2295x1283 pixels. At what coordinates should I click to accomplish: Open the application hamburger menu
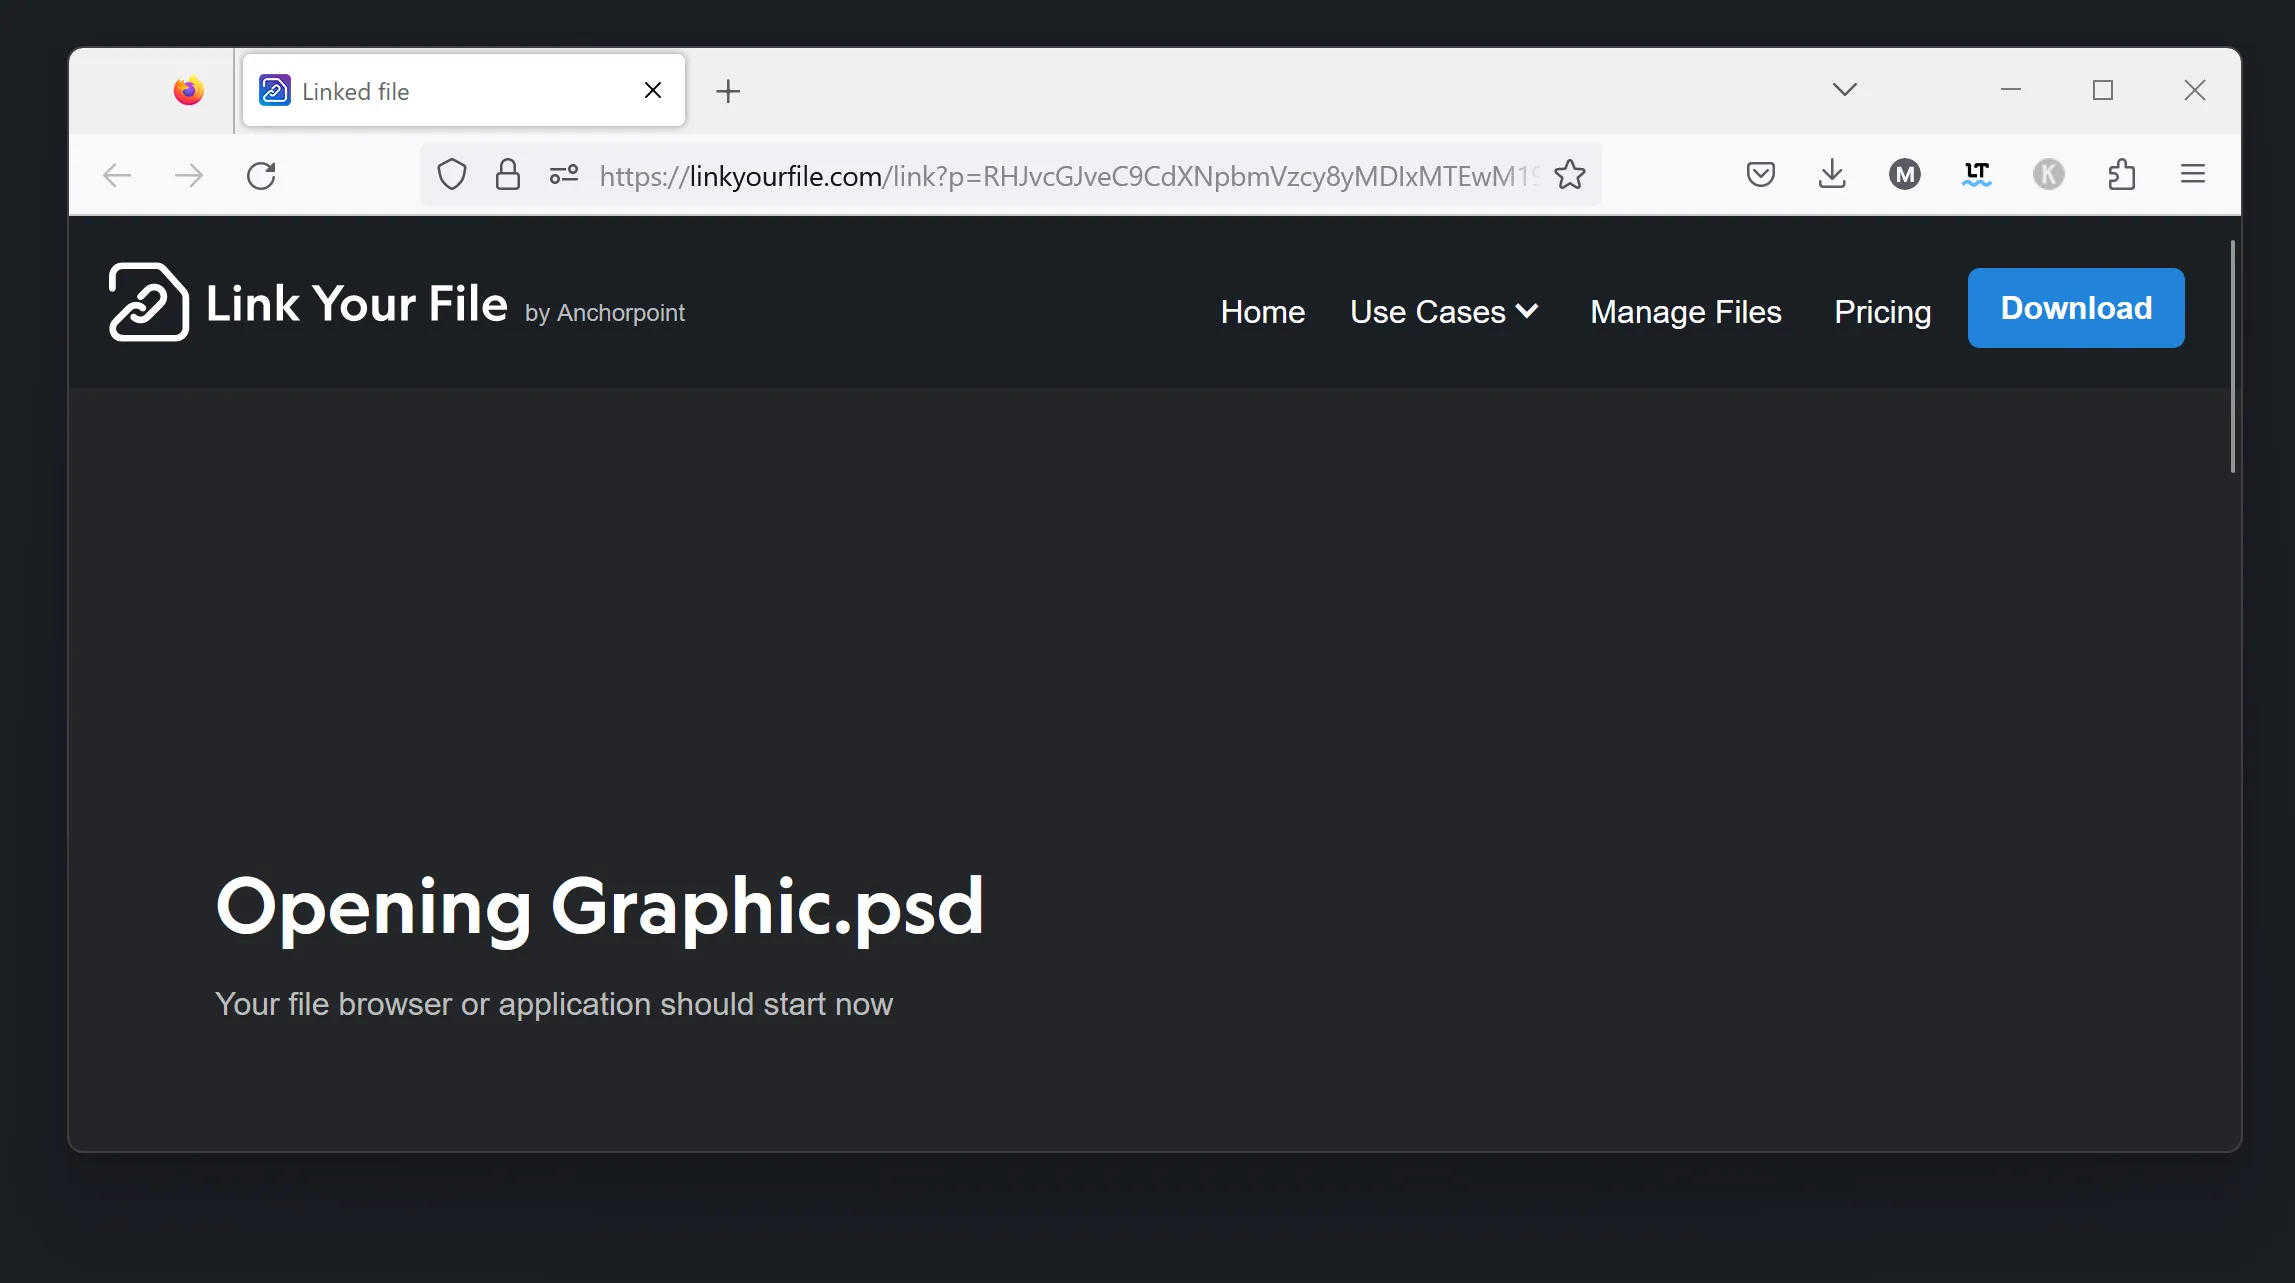2191,174
